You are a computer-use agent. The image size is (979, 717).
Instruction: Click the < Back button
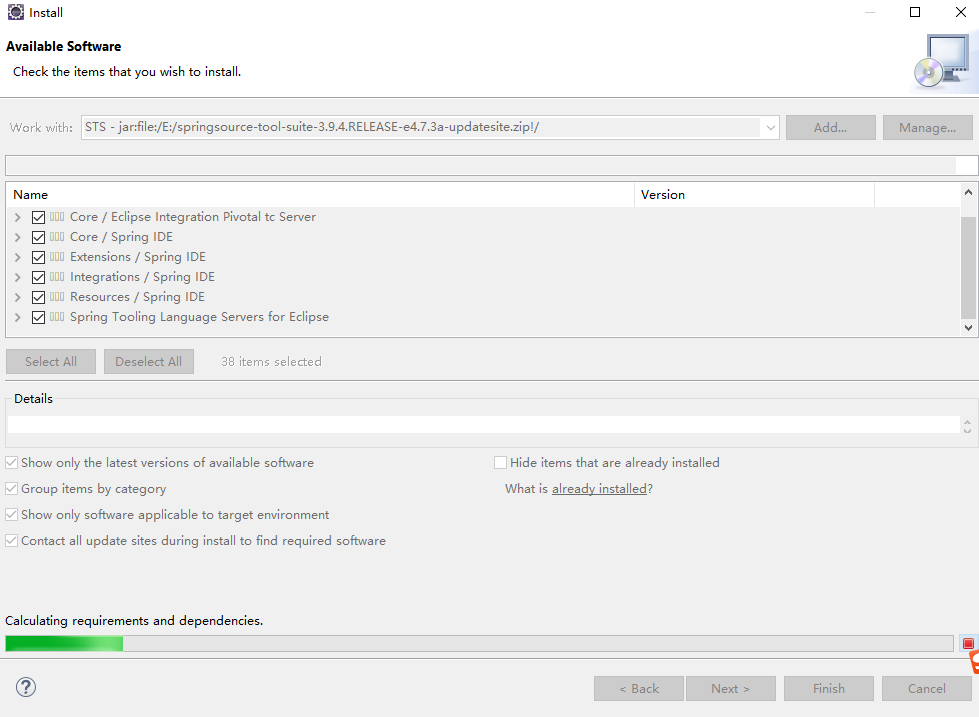pyautogui.click(x=639, y=688)
